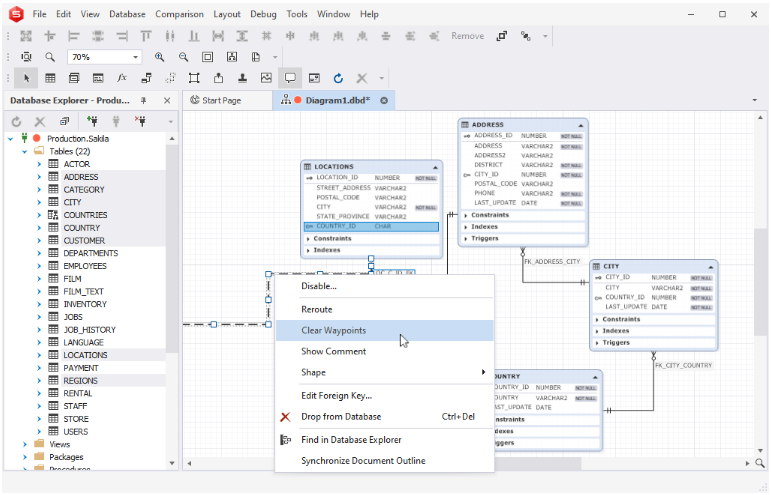This screenshot has width=771, height=495.
Task: Click refresh icon in Database Explorer
Action: point(16,121)
